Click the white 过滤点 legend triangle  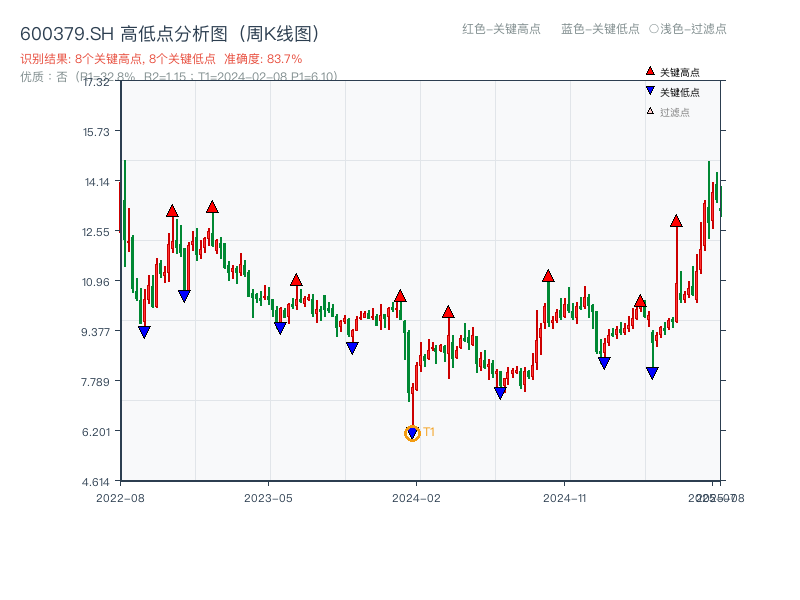pos(650,112)
